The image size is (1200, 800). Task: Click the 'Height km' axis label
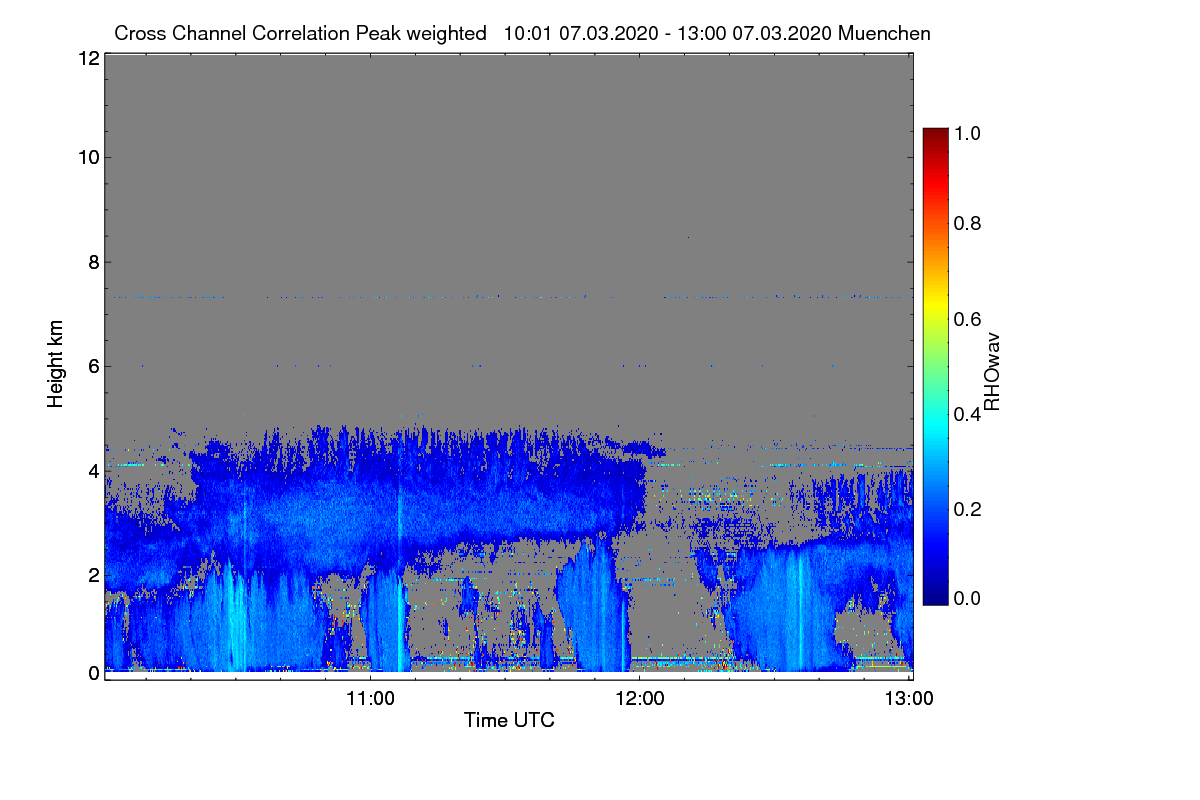click(x=56, y=364)
